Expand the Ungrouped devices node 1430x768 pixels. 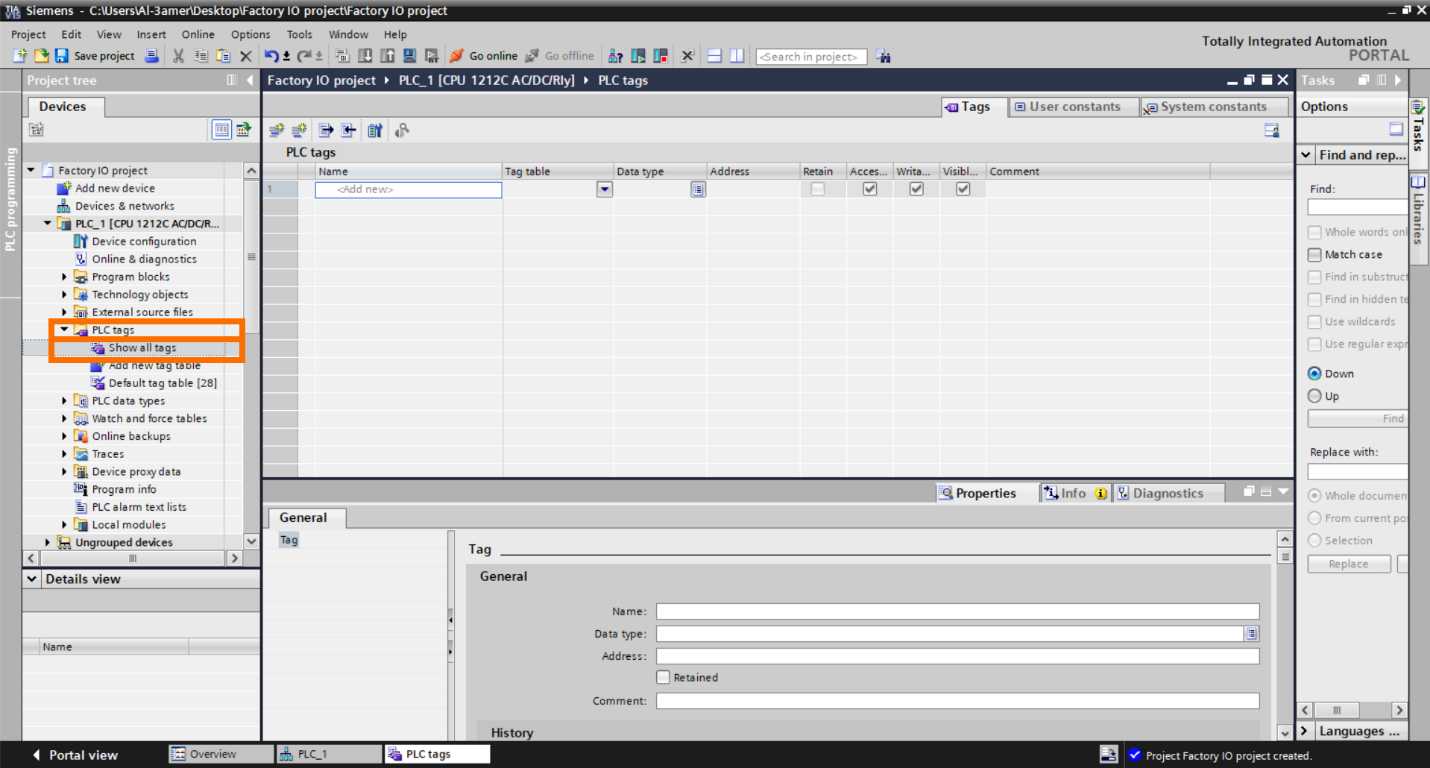[48, 542]
